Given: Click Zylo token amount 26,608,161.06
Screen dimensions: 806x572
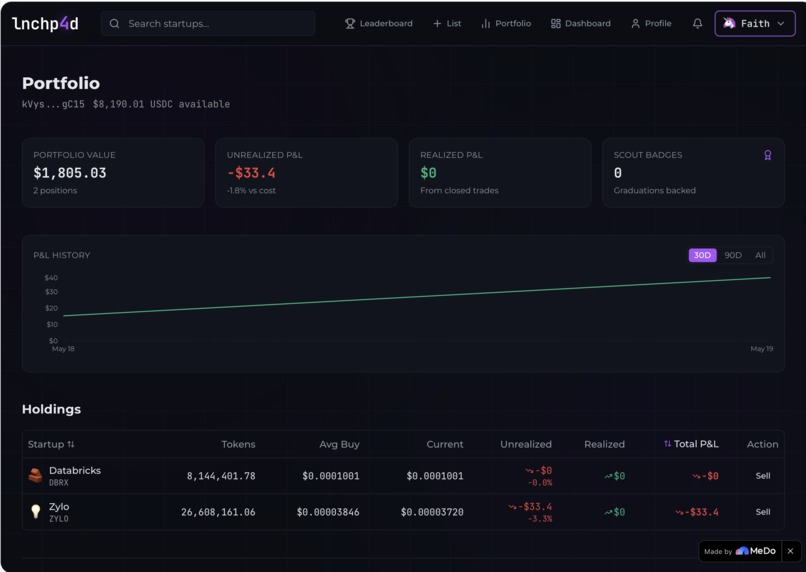Looking at the screenshot, I should [218, 512].
